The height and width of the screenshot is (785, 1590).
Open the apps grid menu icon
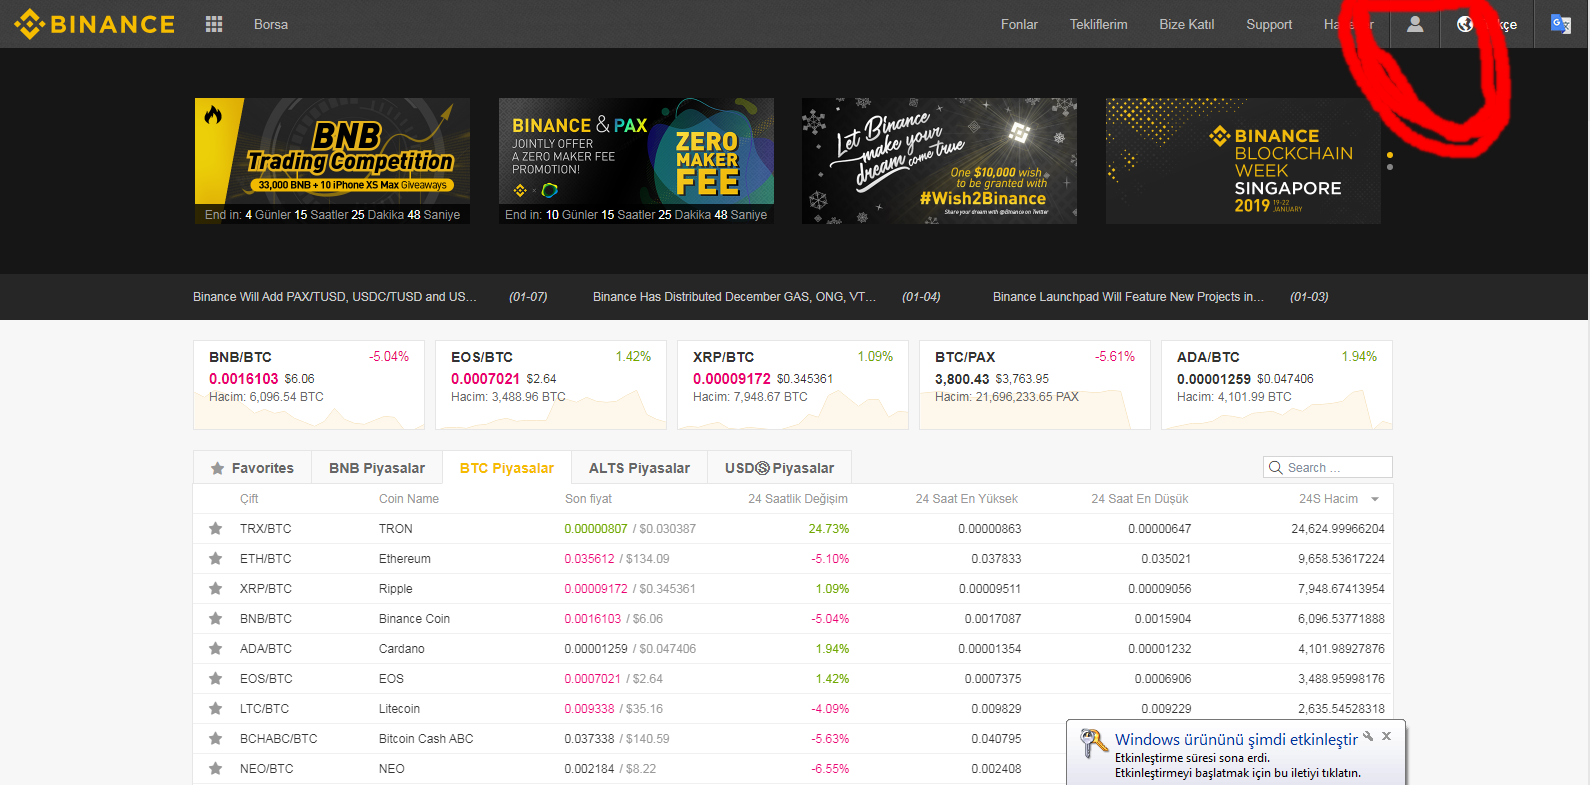tap(214, 24)
